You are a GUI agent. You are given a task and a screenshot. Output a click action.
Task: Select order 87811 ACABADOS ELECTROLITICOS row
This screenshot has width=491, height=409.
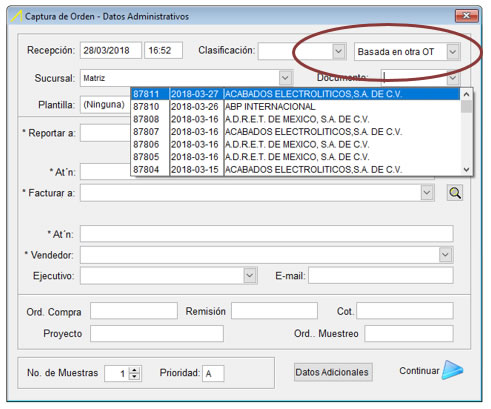[295, 94]
